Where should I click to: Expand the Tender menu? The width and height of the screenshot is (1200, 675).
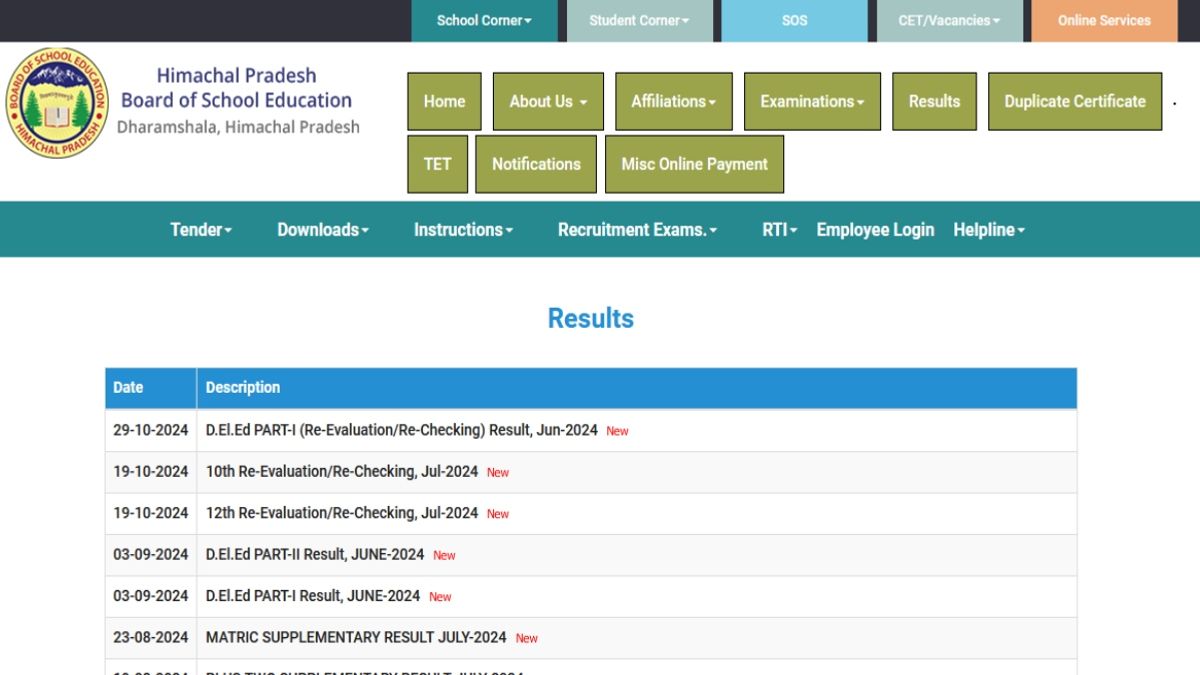[201, 230]
